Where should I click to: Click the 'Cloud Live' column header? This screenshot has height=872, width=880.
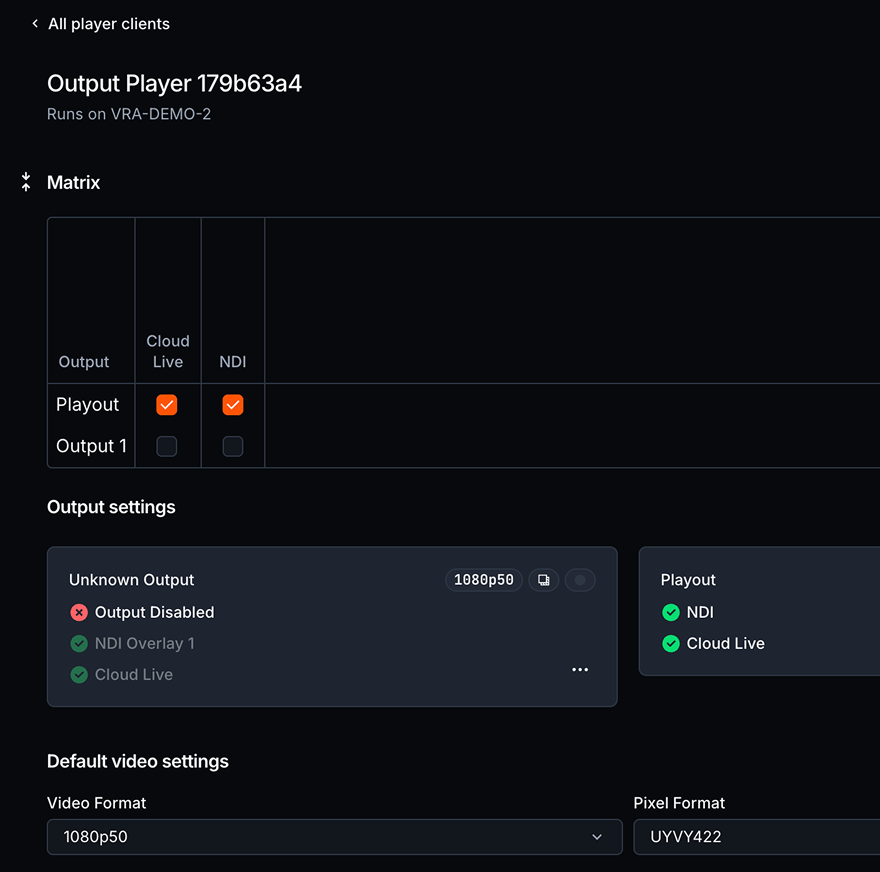[168, 351]
